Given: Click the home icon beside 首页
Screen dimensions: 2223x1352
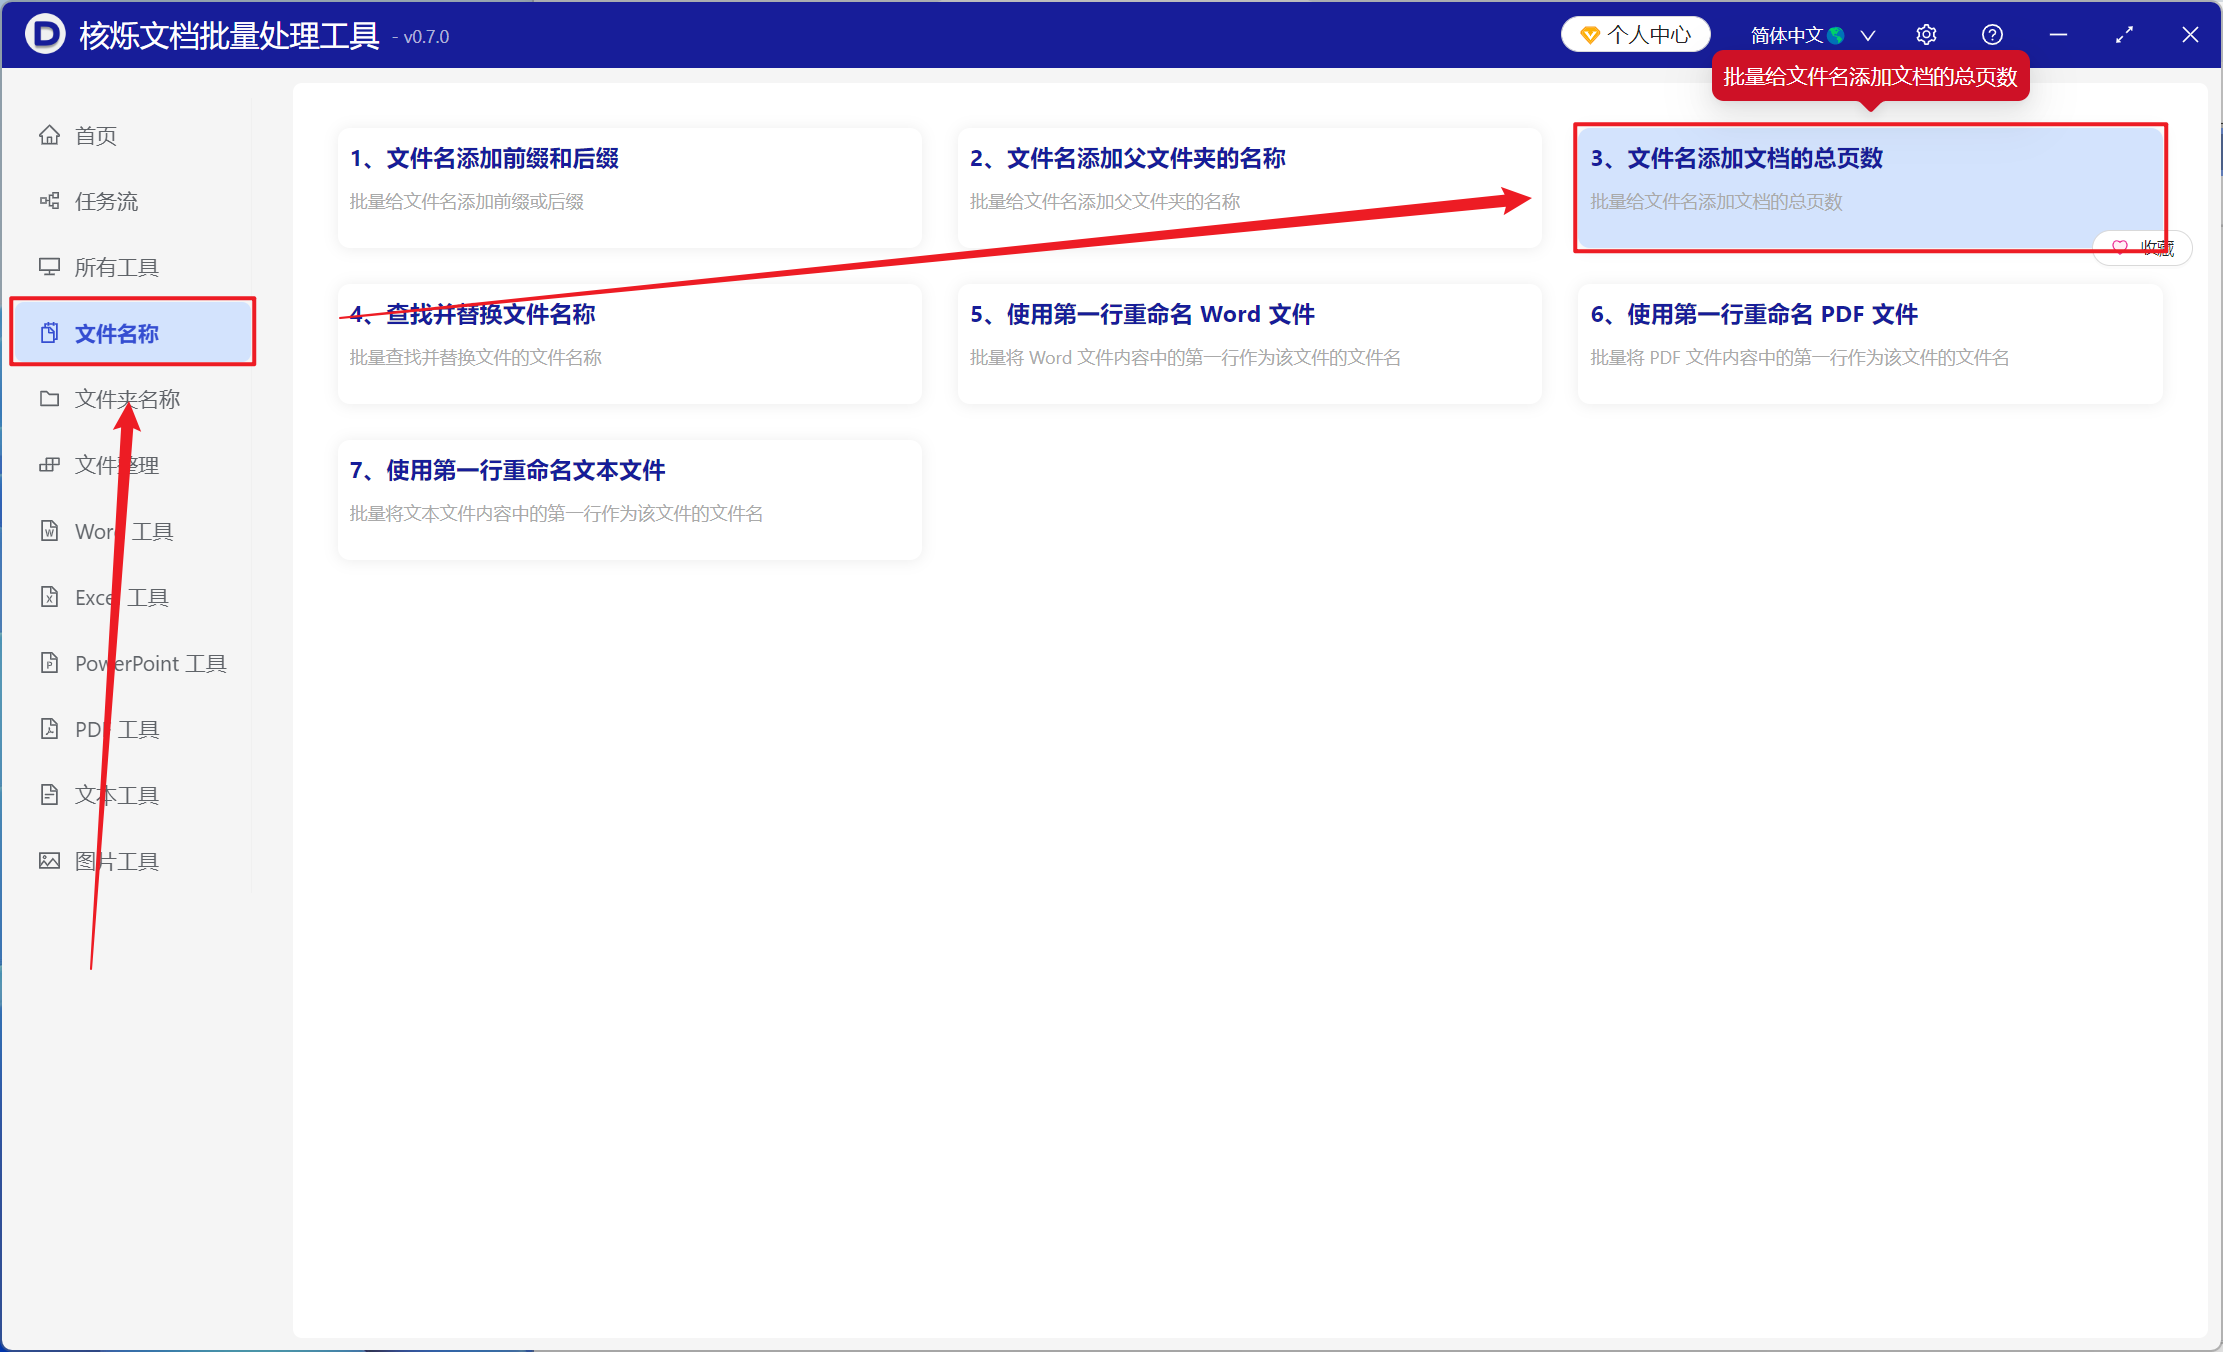Looking at the screenshot, I should tap(49, 135).
